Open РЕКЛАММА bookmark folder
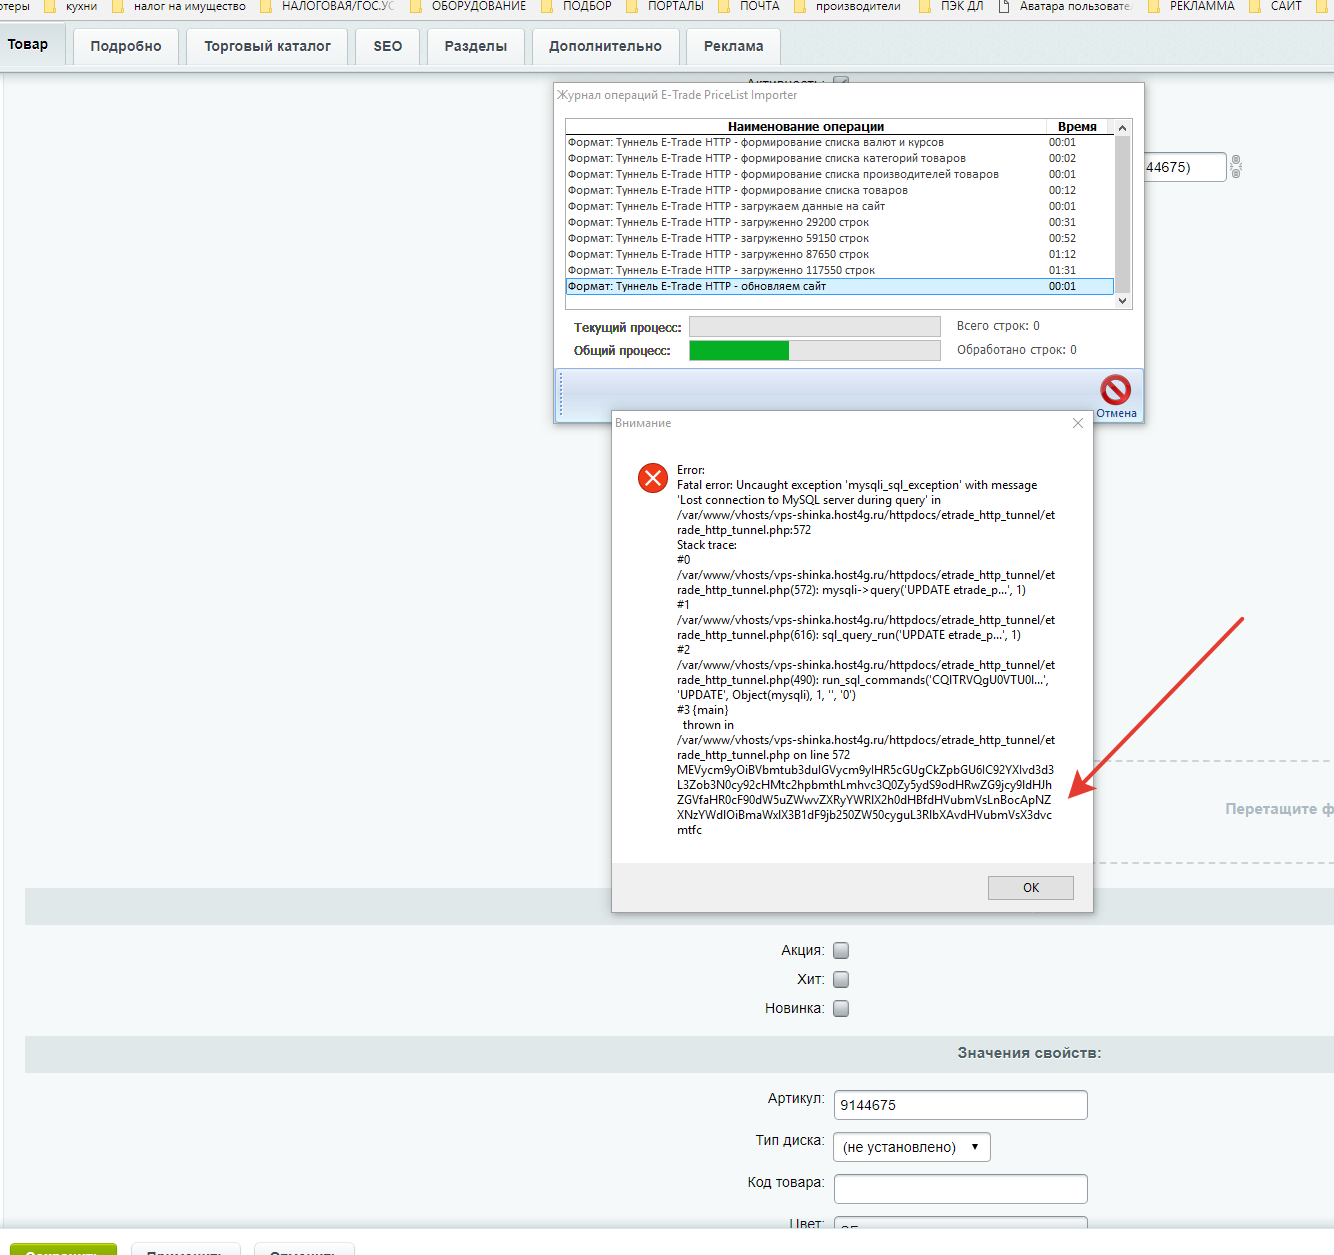 point(1192,6)
